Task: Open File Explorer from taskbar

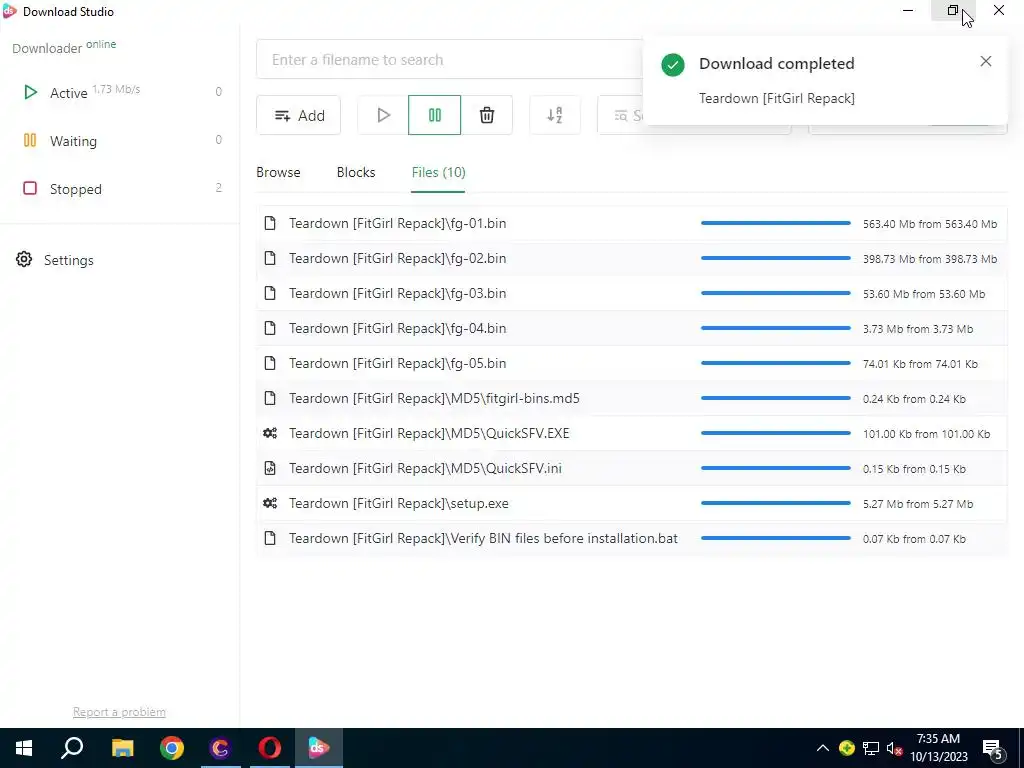Action: (x=122, y=748)
